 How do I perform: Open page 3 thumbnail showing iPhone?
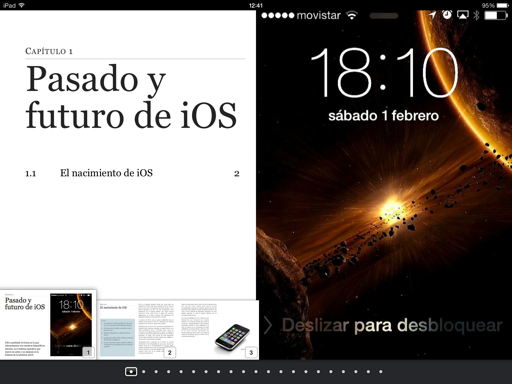218,330
